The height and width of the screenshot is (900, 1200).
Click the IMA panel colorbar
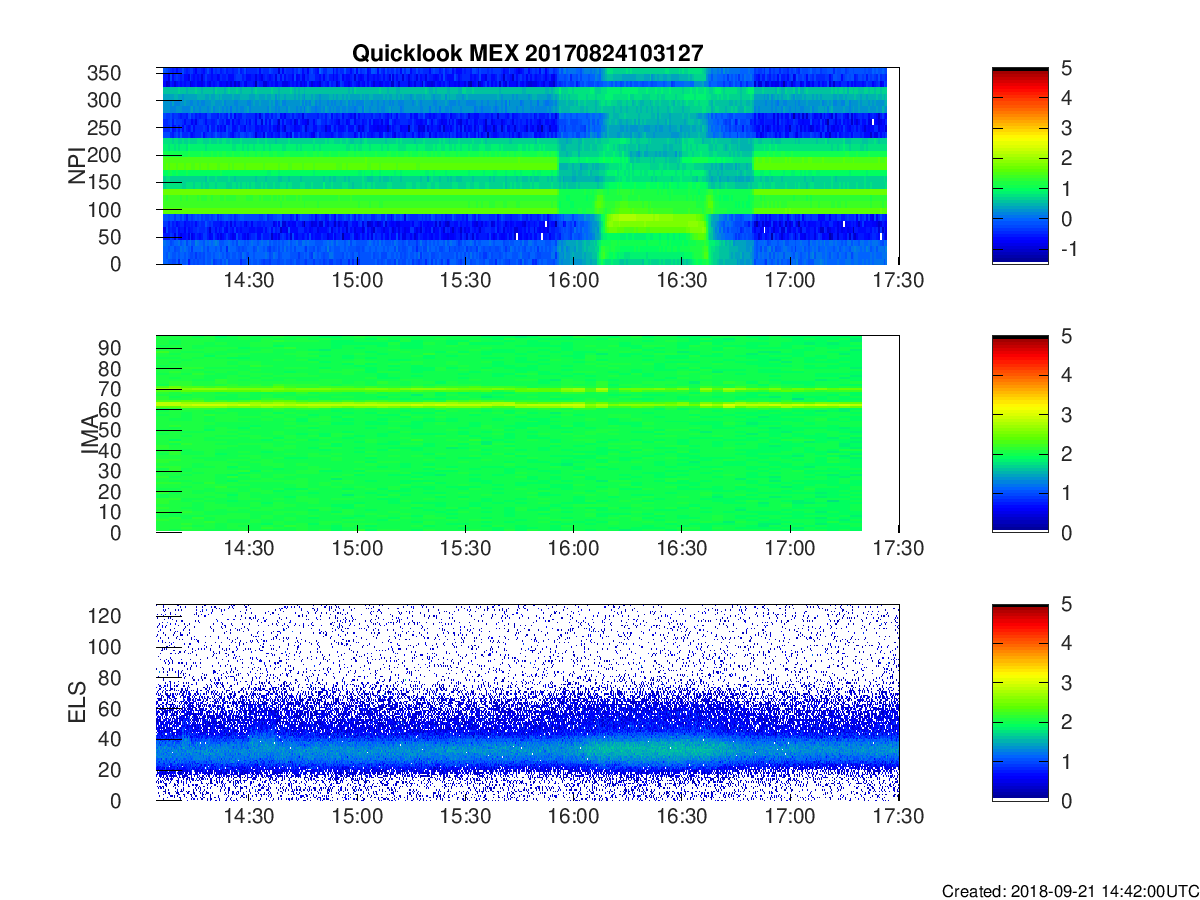pos(1020,434)
